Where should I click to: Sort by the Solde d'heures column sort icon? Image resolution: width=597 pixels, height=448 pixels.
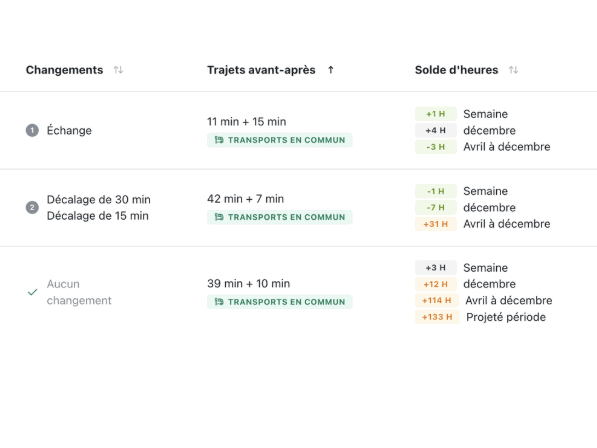coord(513,70)
